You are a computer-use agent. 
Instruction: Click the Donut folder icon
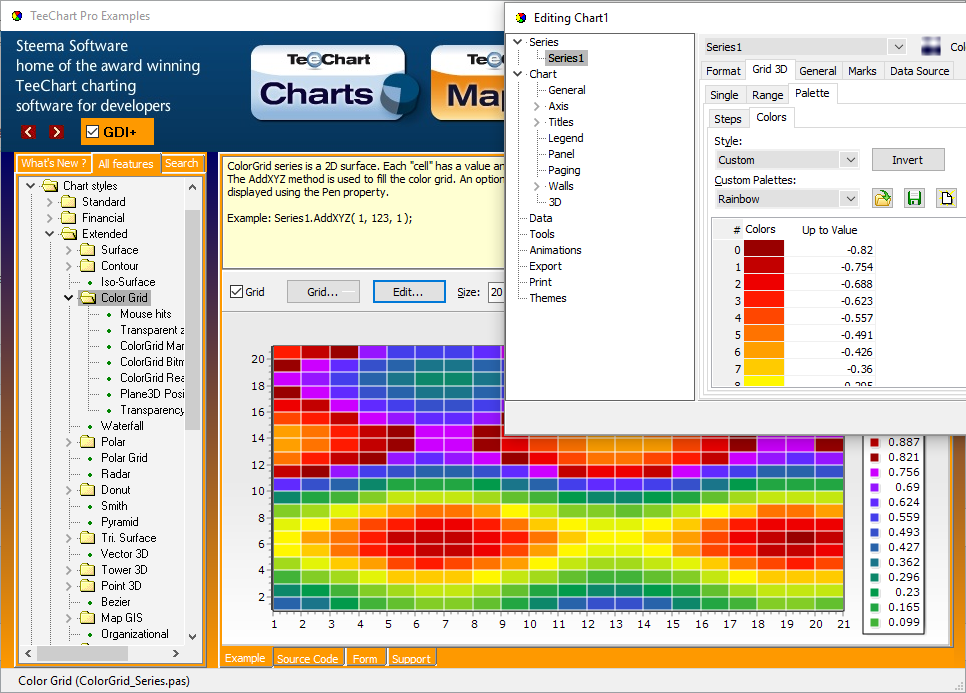coord(87,490)
